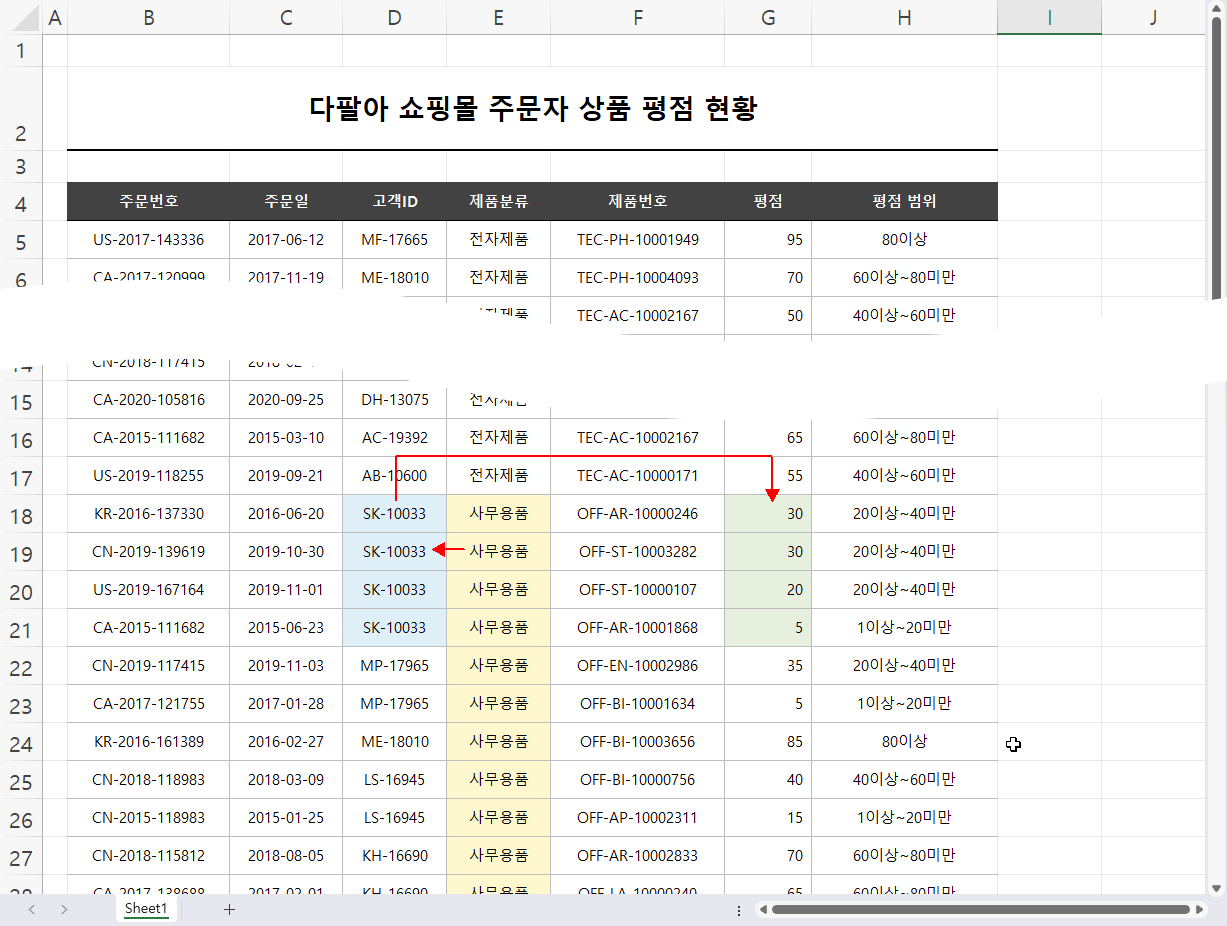Select '사무용품' in the OFF-AR-10001868 row
The height and width of the screenshot is (926, 1227).
pyautogui.click(x=498, y=628)
